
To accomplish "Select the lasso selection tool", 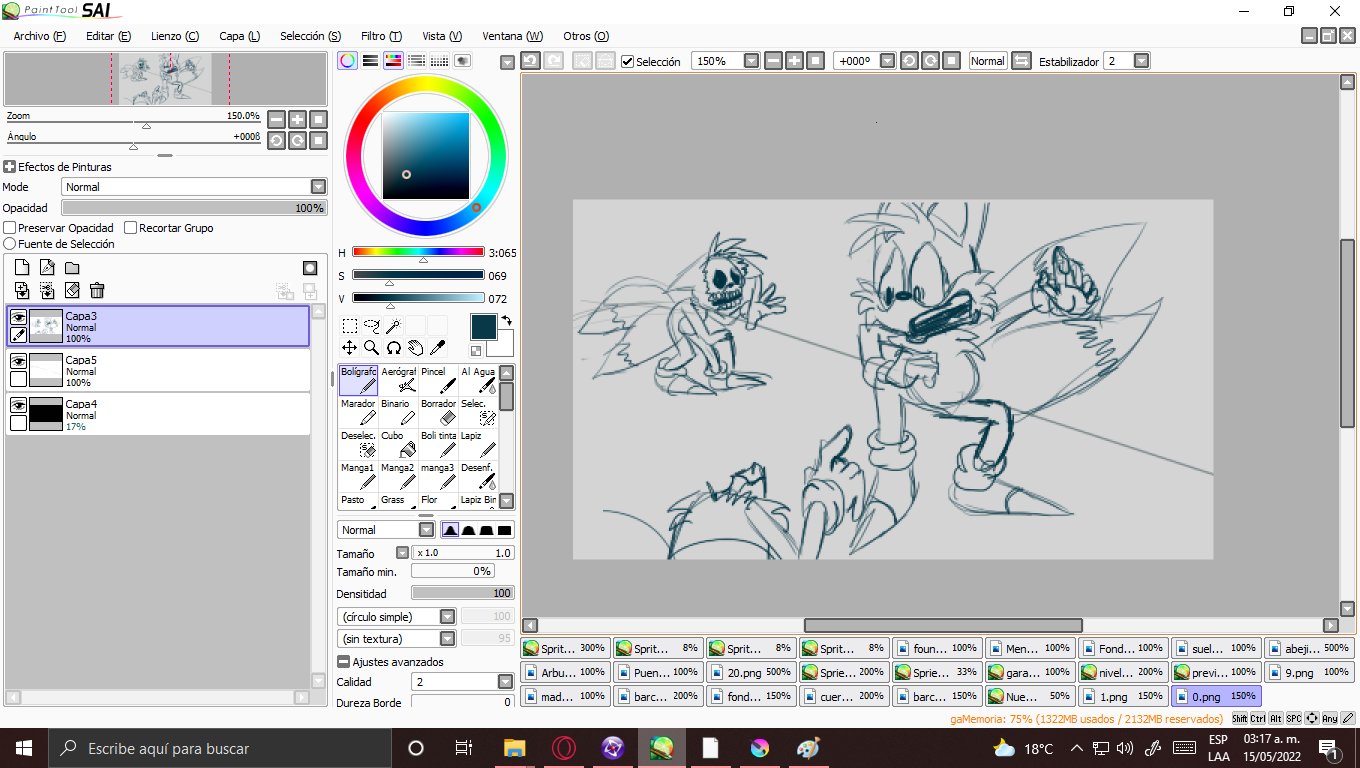I will click(371, 325).
